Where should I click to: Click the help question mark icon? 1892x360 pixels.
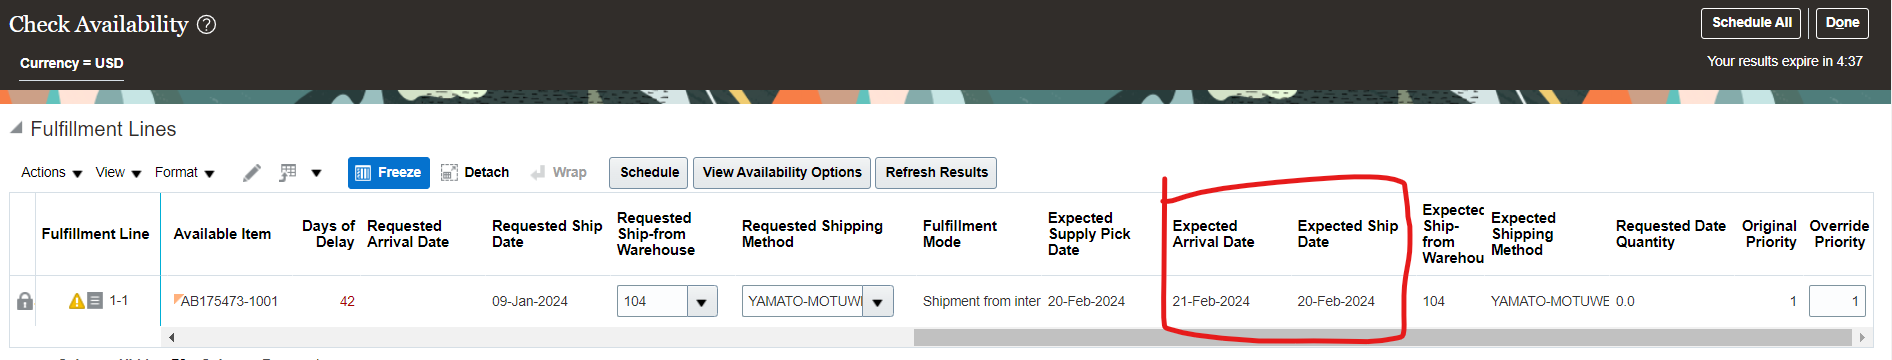tap(206, 24)
